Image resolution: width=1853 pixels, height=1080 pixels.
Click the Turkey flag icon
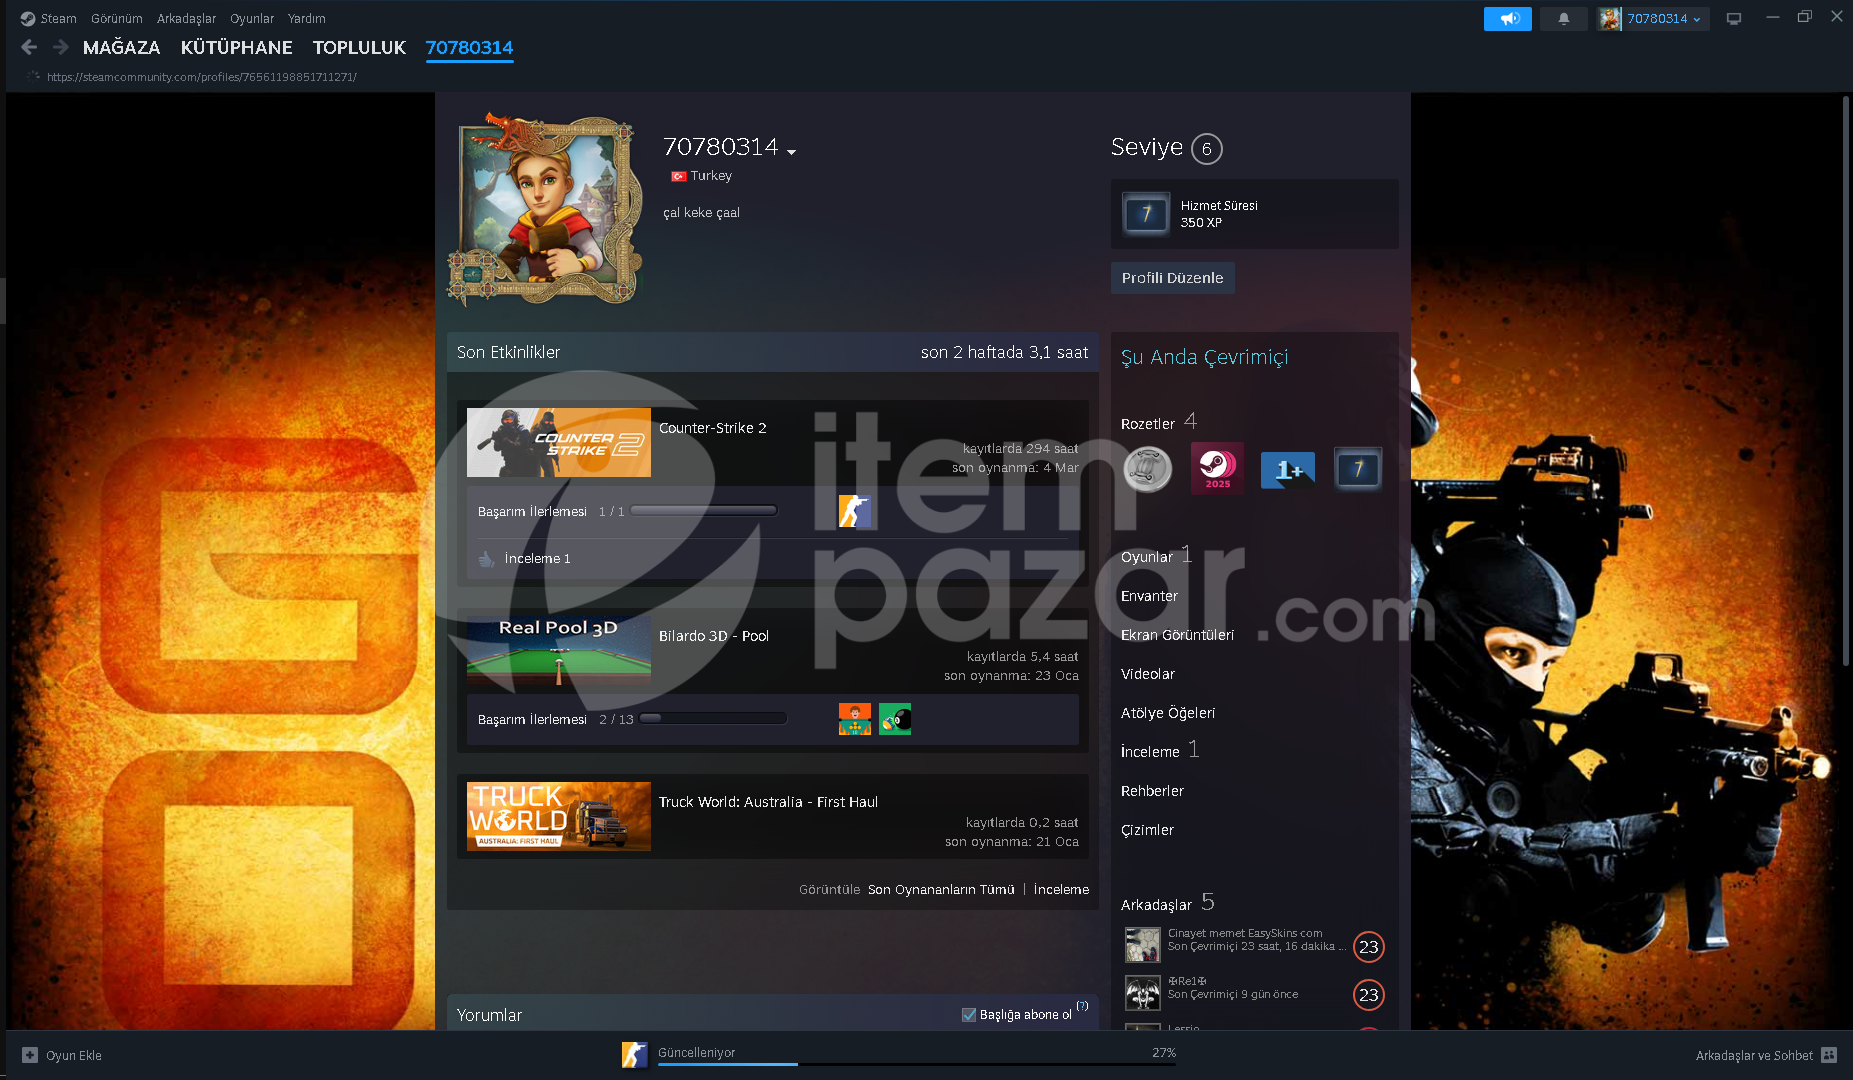[x=678, y=176]
